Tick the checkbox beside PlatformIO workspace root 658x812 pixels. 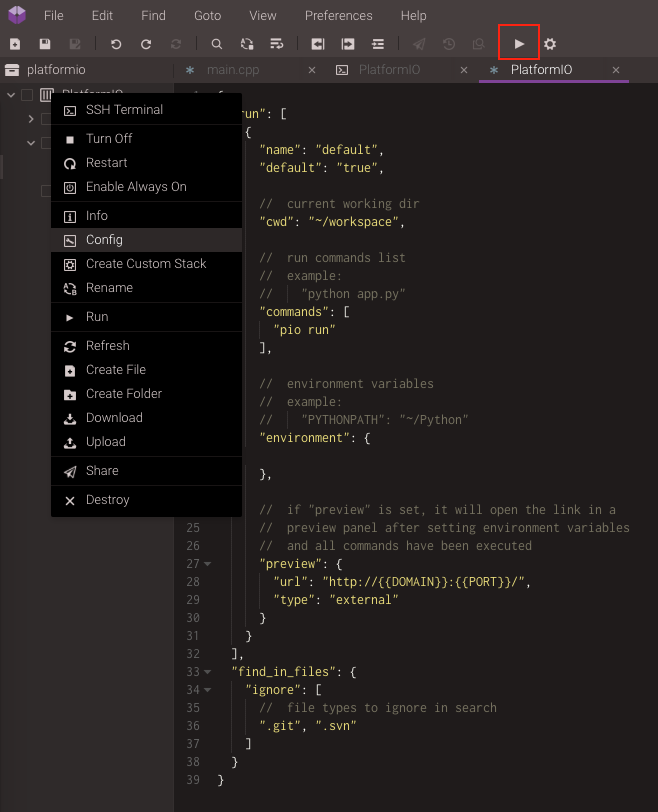[27, 95]
